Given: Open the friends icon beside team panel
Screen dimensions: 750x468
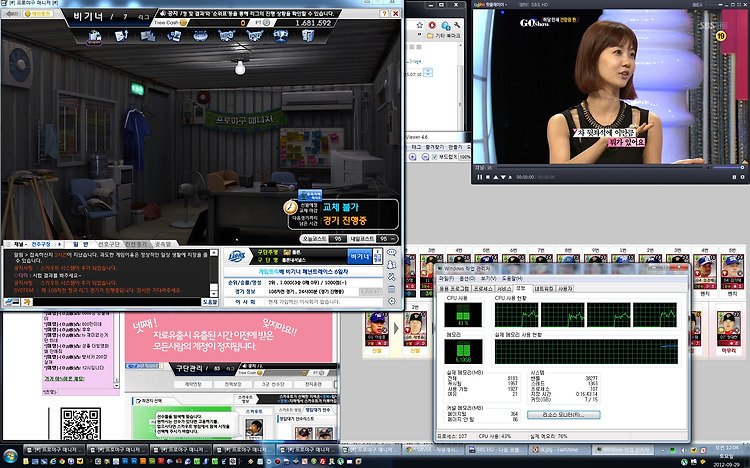Looking at the screenshot, I should (x=392, y=265).
